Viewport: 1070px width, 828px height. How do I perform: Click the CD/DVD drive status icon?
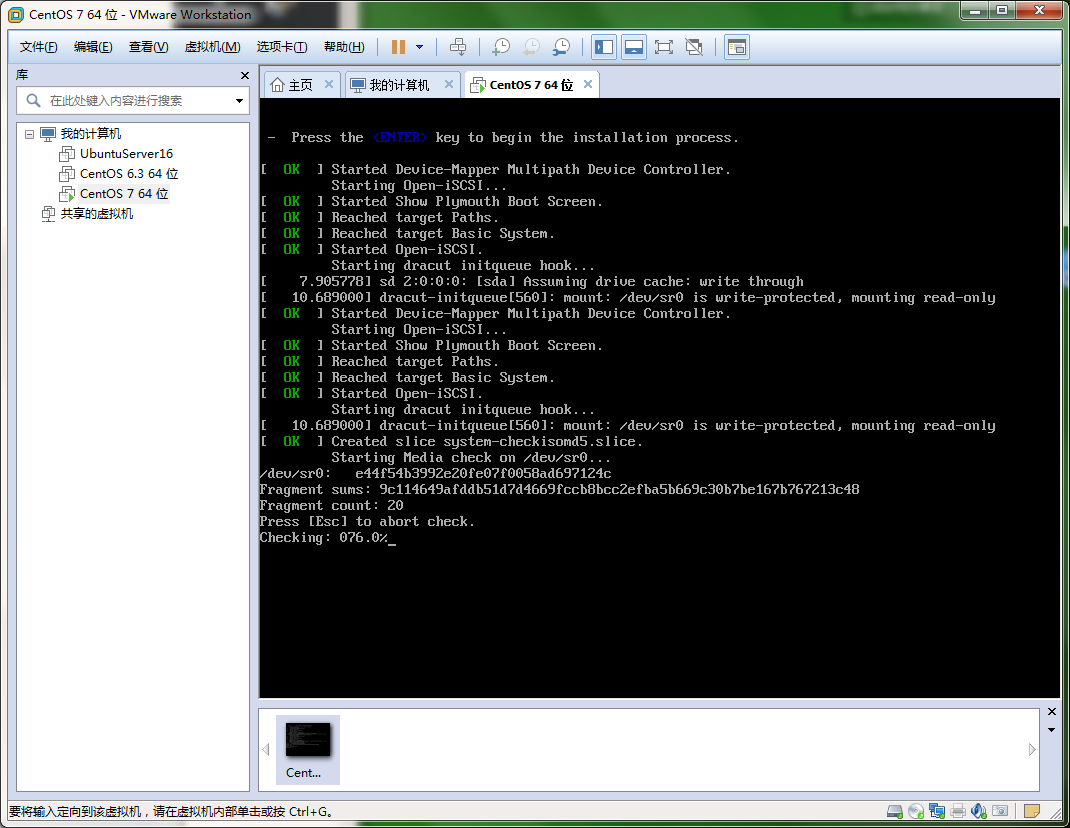tap(916, 811)
